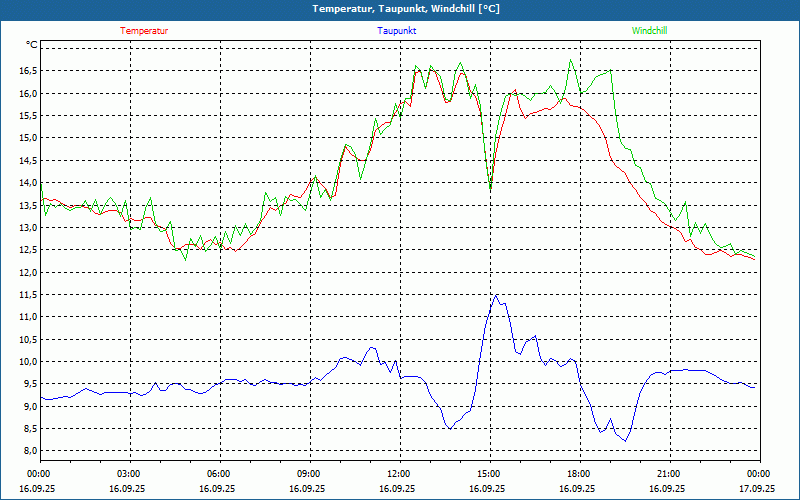
Task: Click the red Temperatur legend label
Action: coord(144,31)
